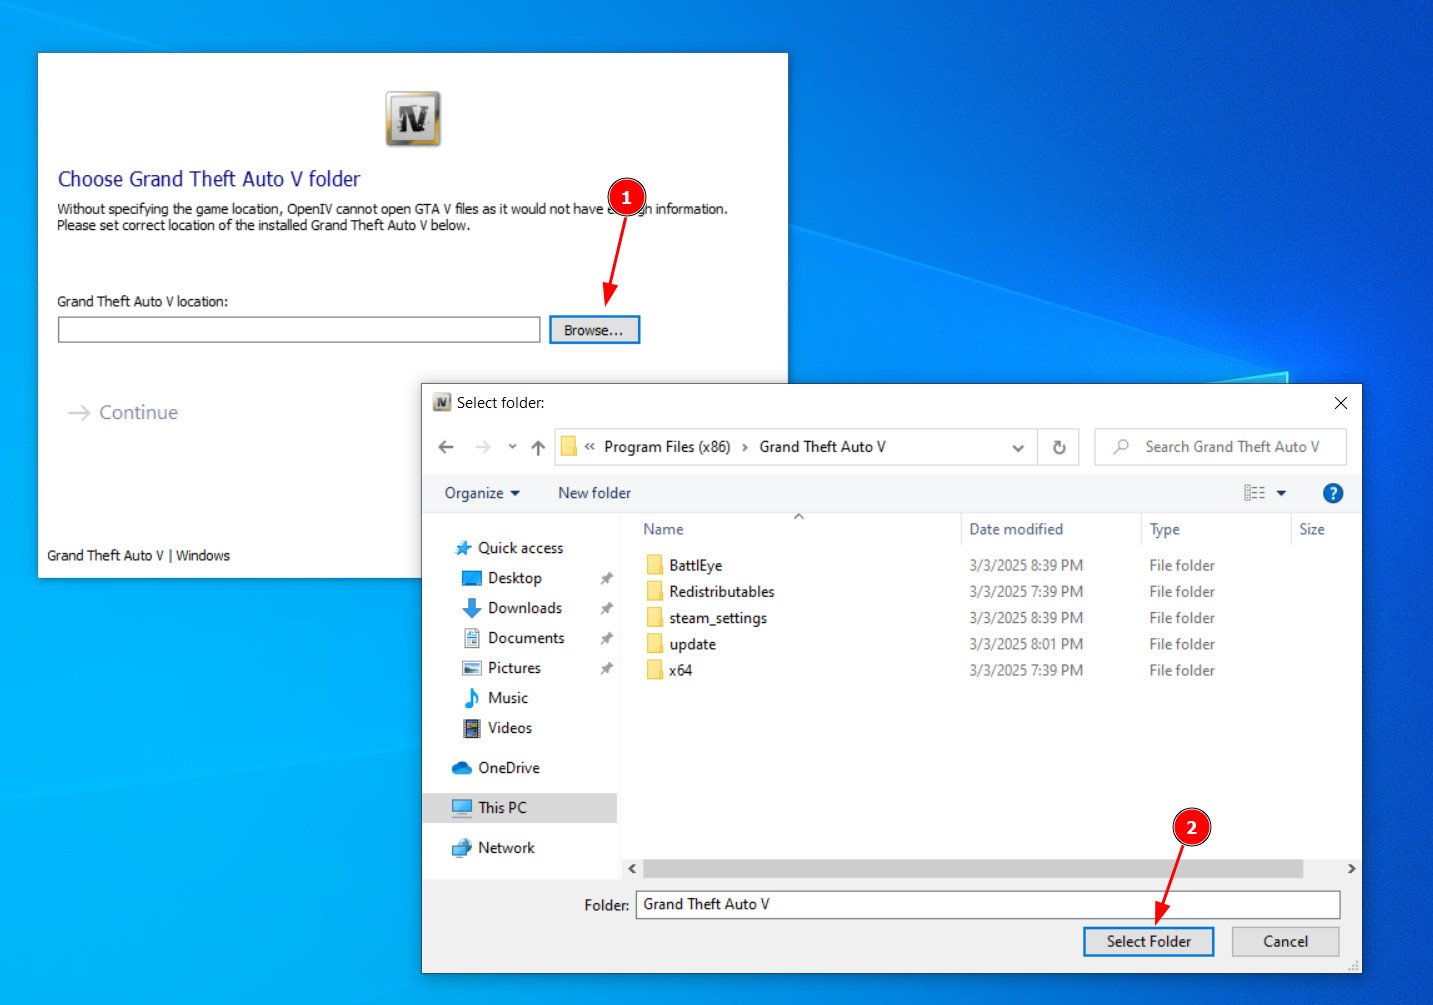This screenshot has width=1433, height=1005.
Task: Click the scrollbar right arrow
Action: click(1351, 868)
